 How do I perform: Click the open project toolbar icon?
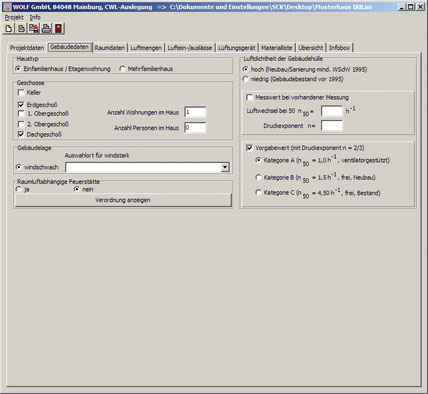point(21,29)
